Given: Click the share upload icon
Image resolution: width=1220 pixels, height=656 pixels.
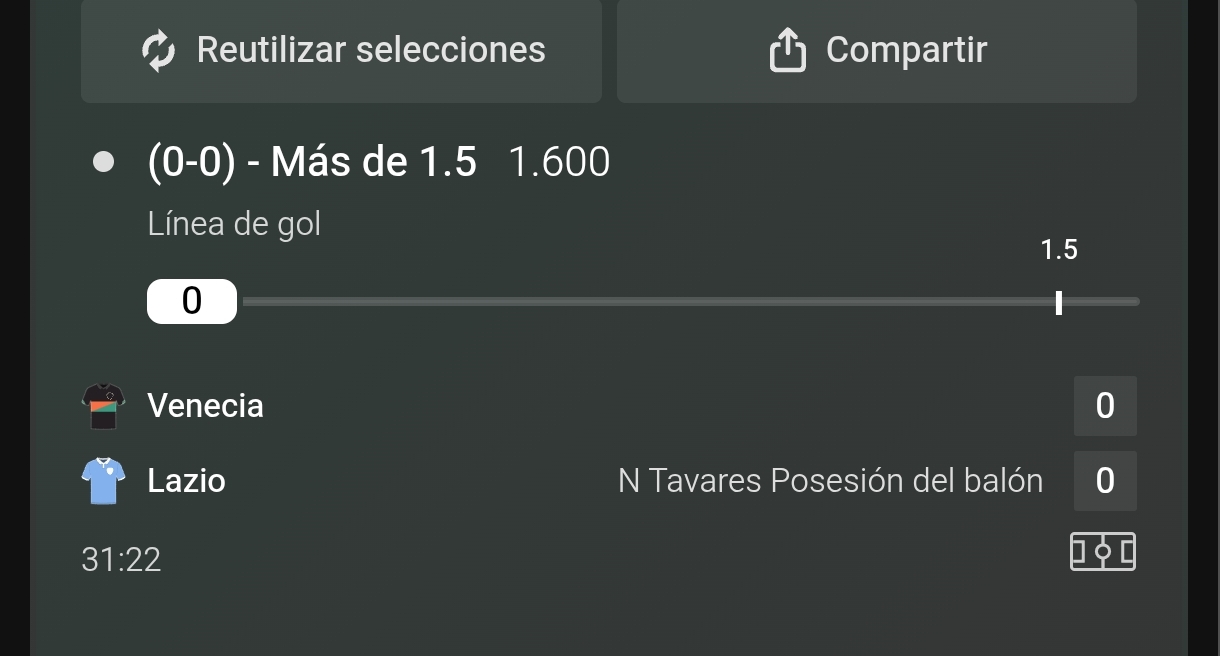Looking at the screenshot, I should click(788, 50).
